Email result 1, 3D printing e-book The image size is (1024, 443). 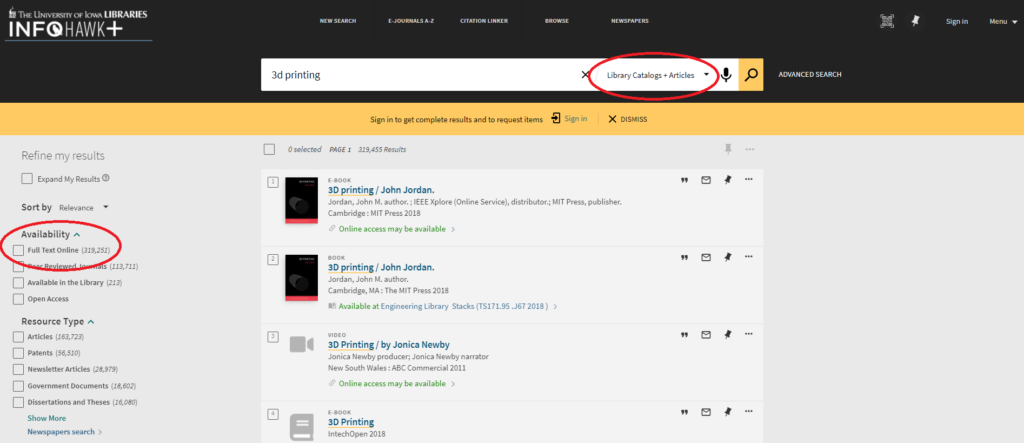pyautogui.click(x=706, y=180)
